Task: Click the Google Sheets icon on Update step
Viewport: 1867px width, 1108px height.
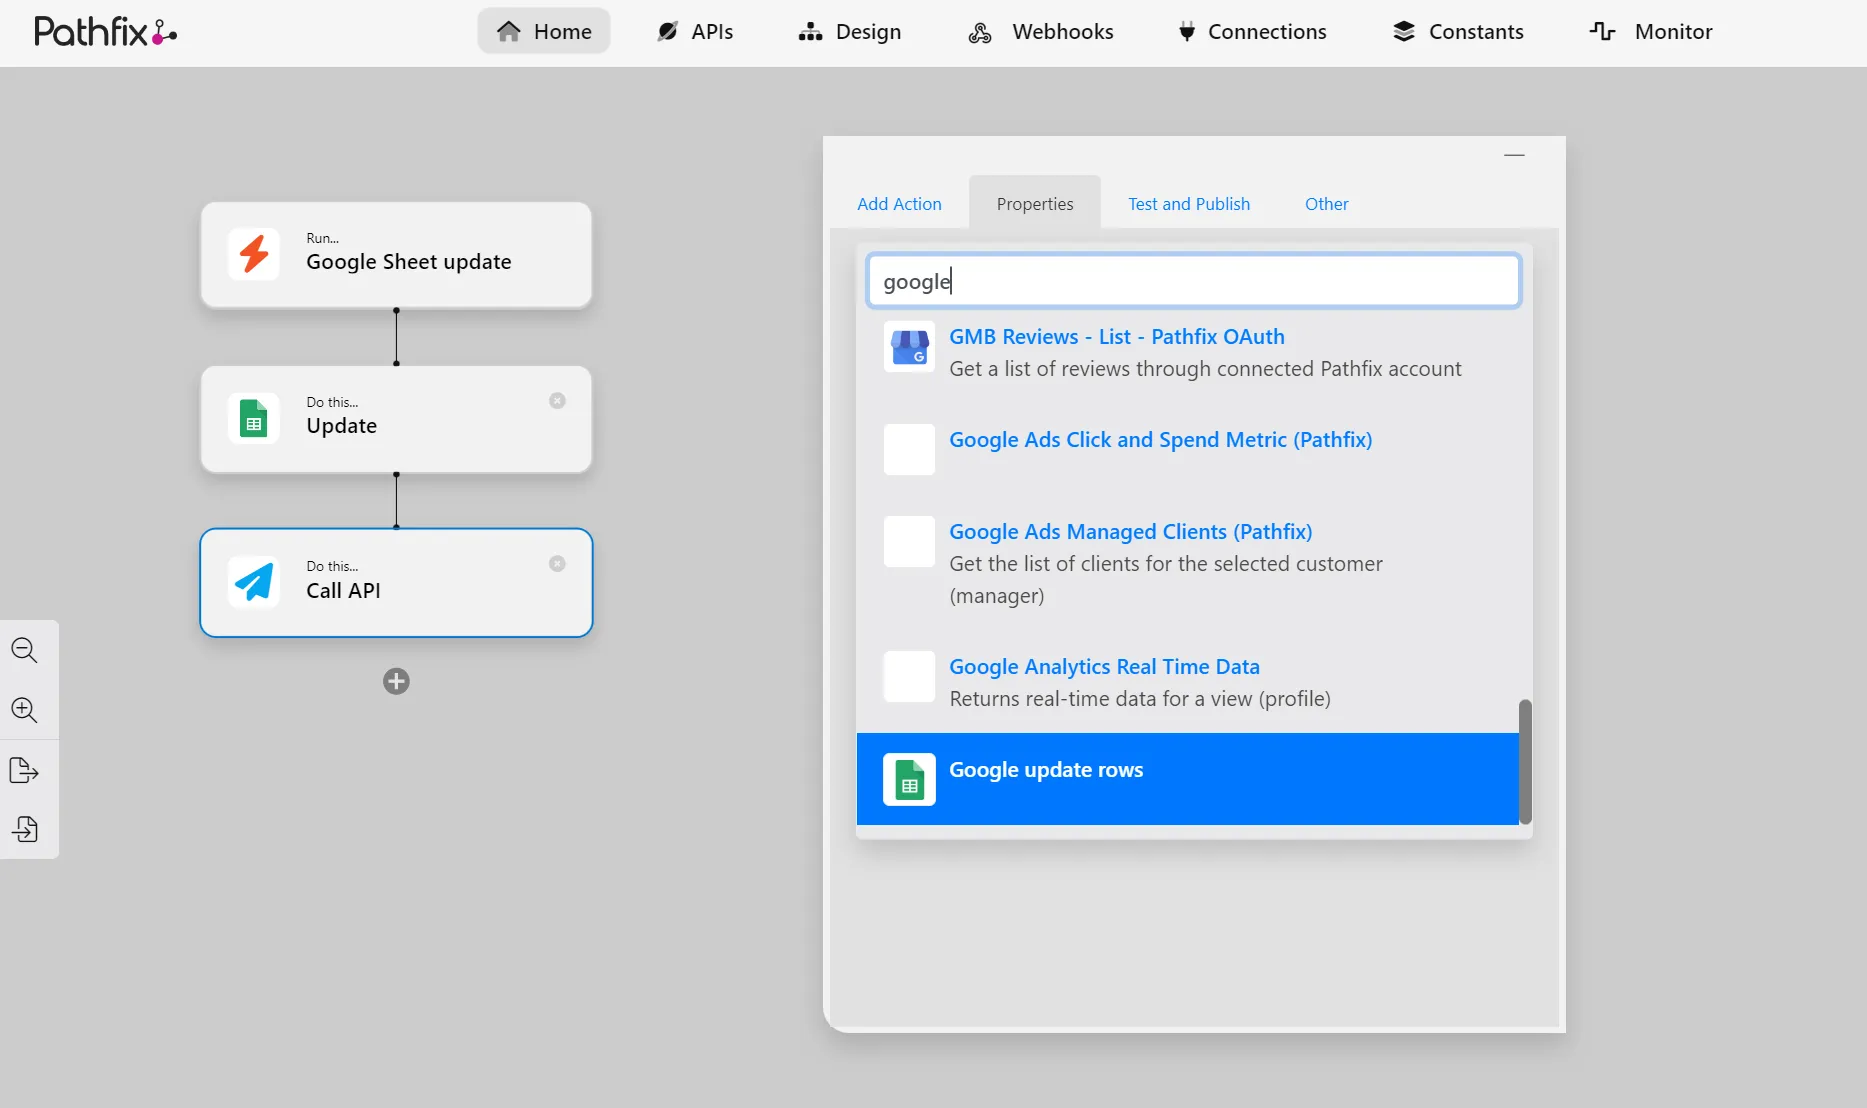Action: pyautogui.click(x=254, y=418)
